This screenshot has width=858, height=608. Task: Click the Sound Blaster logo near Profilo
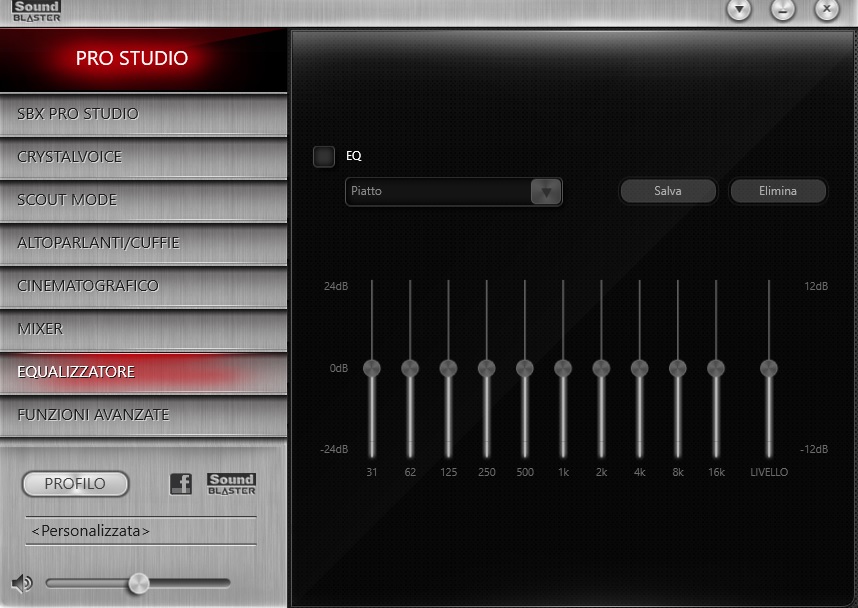coord(231,484)
